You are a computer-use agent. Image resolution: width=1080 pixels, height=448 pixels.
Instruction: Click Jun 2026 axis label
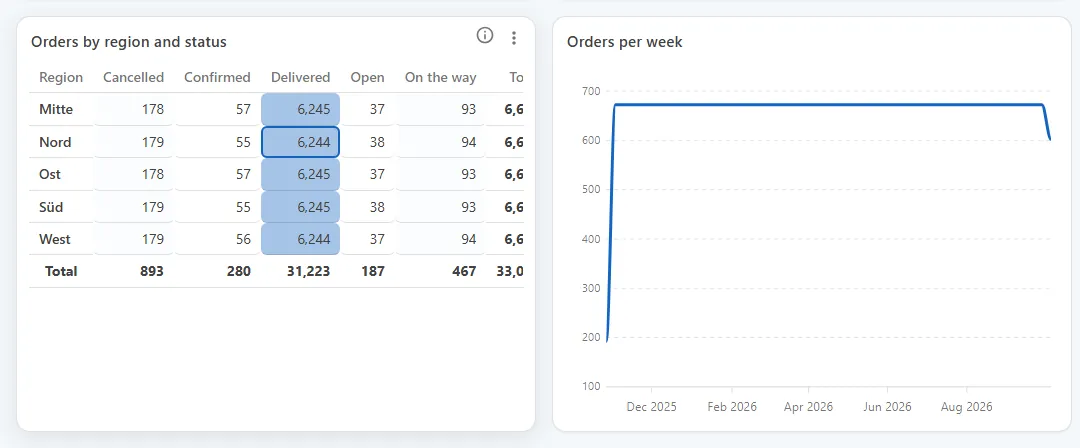pos(889,407)
